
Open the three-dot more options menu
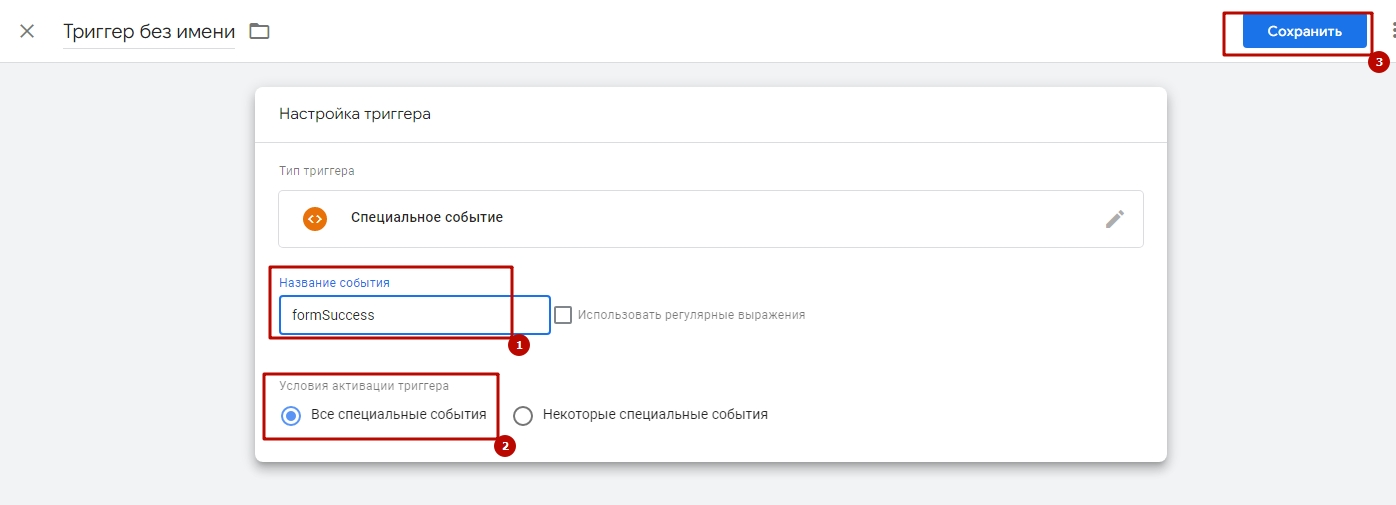pyautogui.click(x=1392, y=31)
